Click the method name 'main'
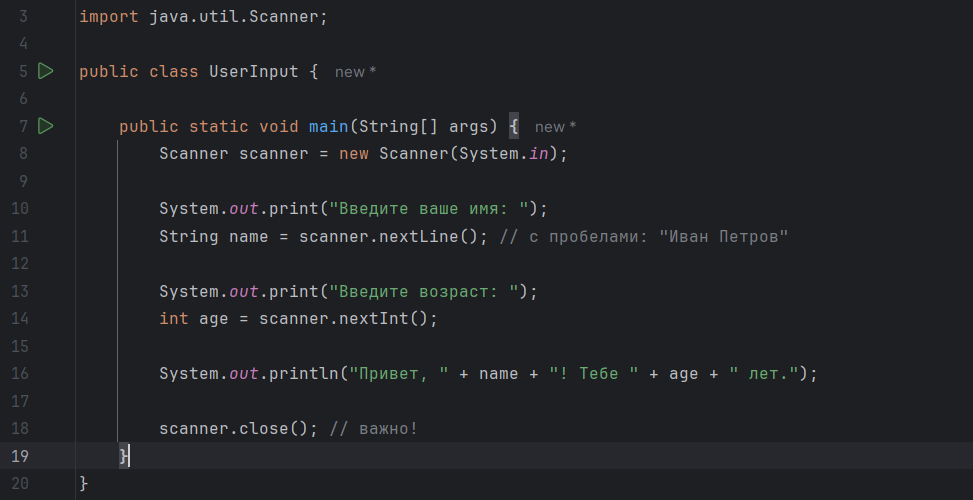The height and width of the screenshot is (500, 973). [x=329, y=127]
